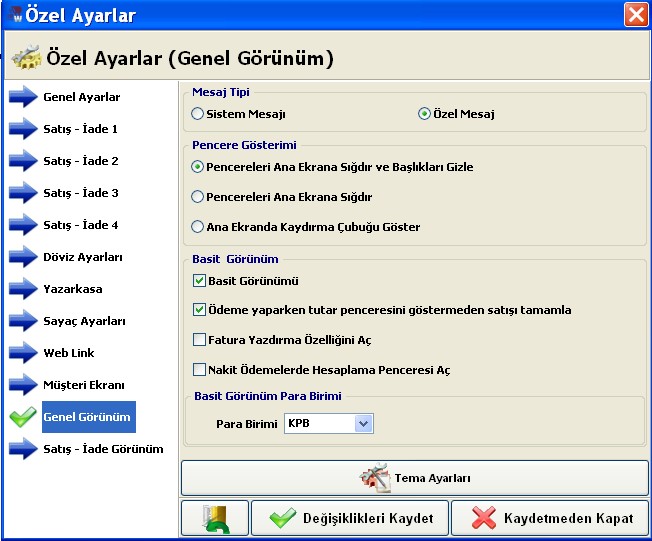The image size is (652, 541).
Task: Choose the Pencereleri Ana Ekrana Sığdır option
Action: (x=197, y=197)
